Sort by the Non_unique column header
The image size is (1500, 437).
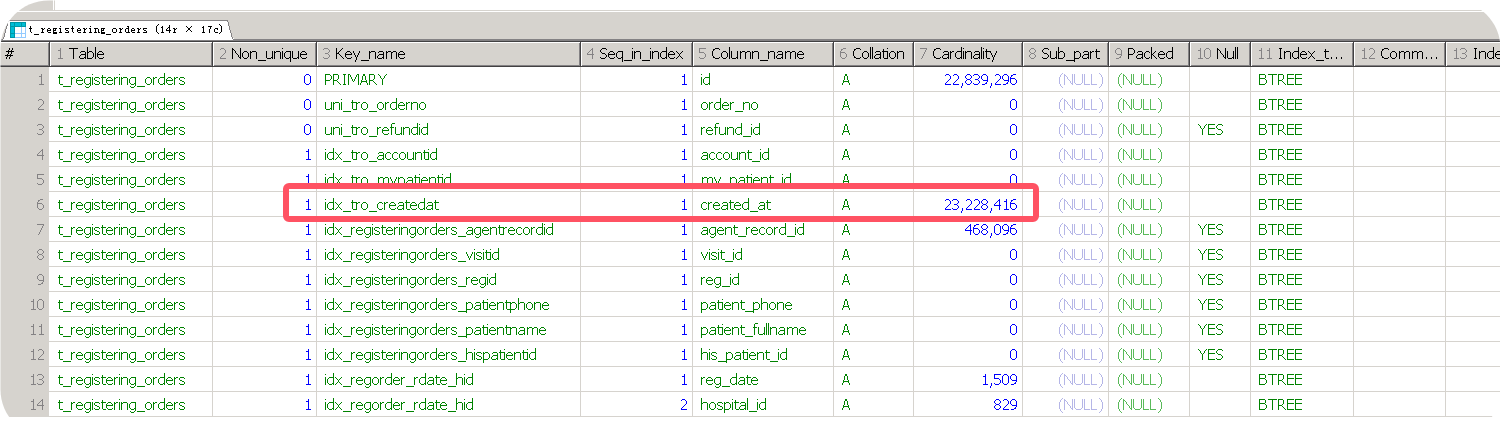[264, 54]
